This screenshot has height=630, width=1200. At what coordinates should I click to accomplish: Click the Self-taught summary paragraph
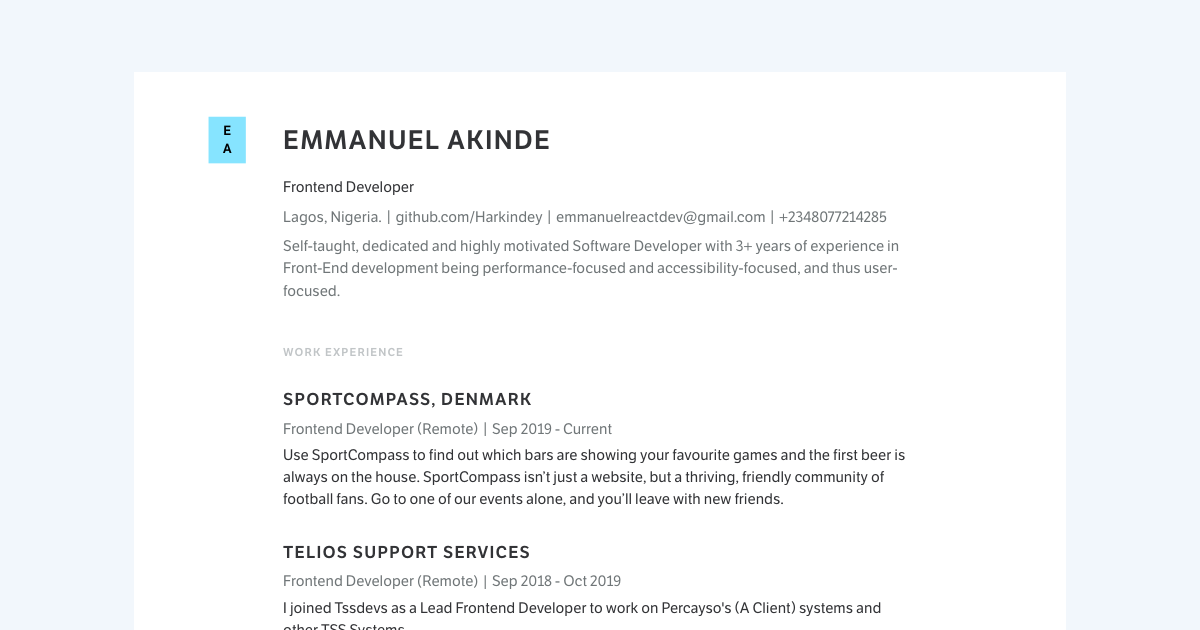pos(590,268)
